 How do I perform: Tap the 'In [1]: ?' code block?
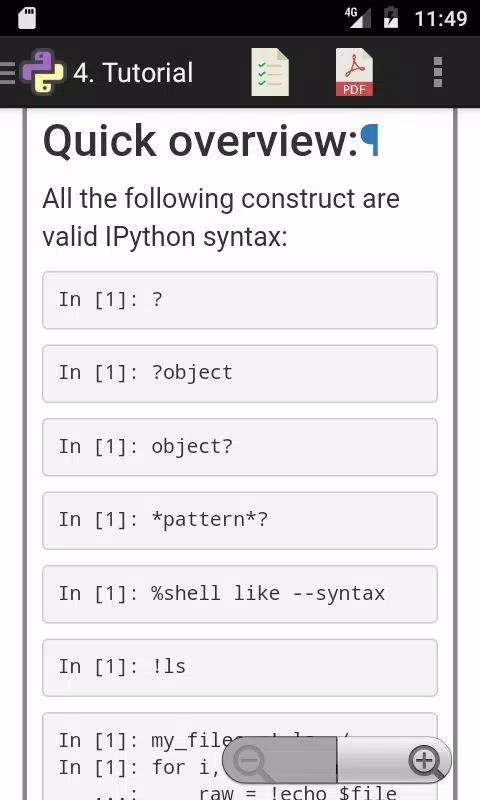click(240, 300)
